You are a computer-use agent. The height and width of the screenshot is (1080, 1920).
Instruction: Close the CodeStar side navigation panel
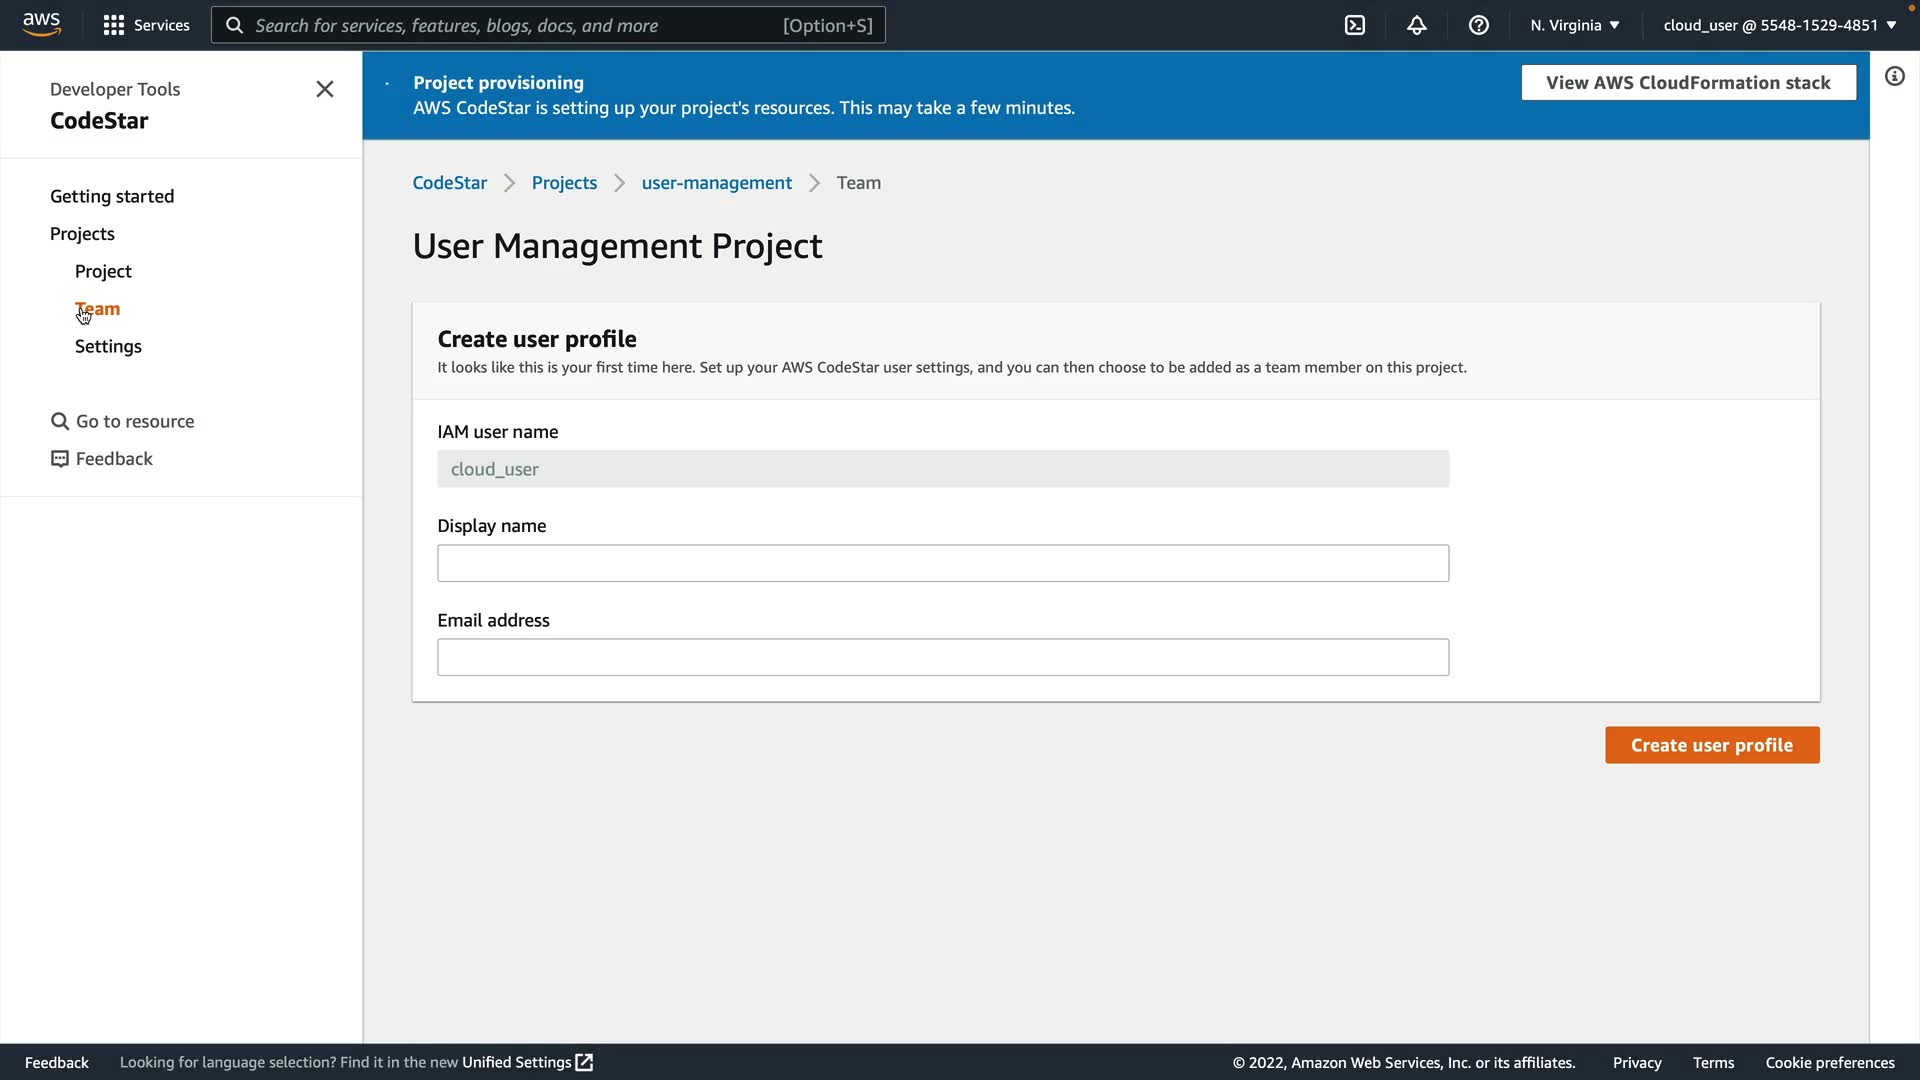[x=324, y=89]
